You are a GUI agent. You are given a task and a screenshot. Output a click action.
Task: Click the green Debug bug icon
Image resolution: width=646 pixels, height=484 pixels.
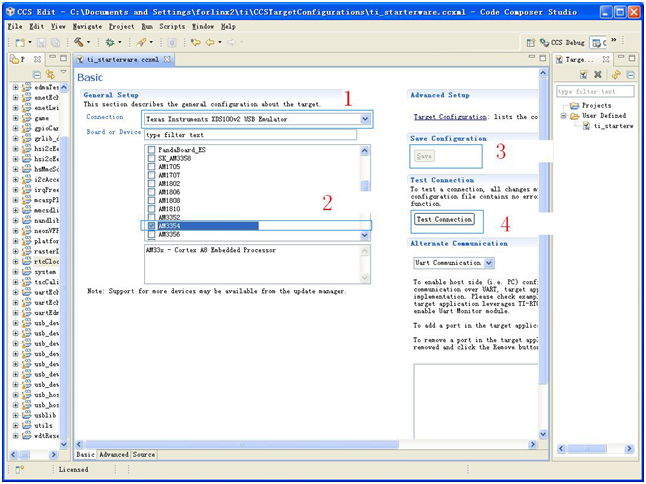pyautogui.click(x=110, y=42)
